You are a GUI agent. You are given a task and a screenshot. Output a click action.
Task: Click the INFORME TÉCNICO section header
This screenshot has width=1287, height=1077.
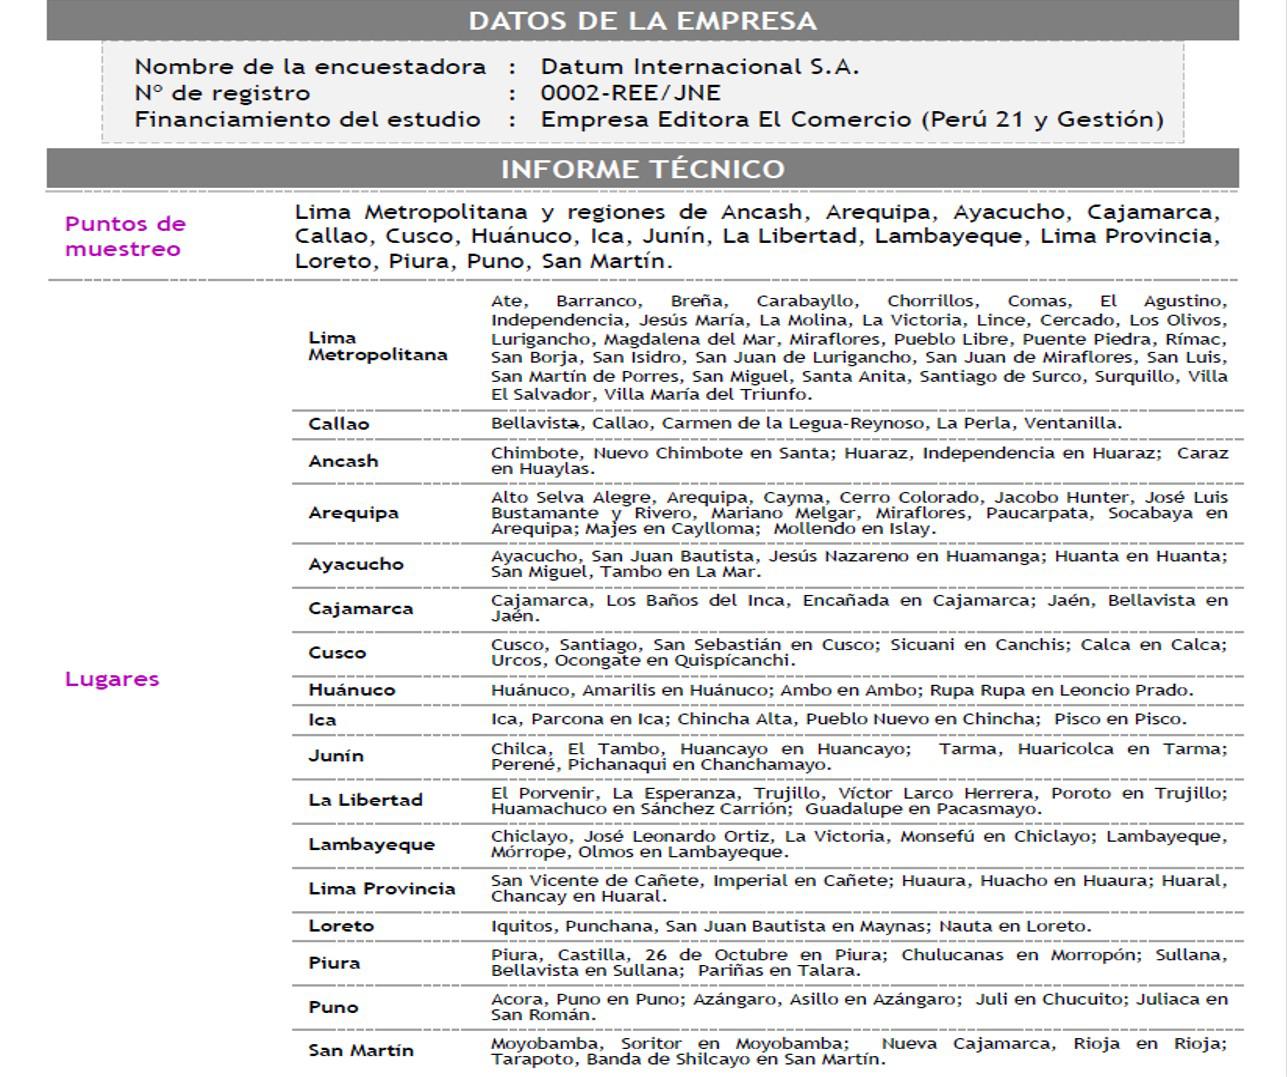click(x=642, y=169)
